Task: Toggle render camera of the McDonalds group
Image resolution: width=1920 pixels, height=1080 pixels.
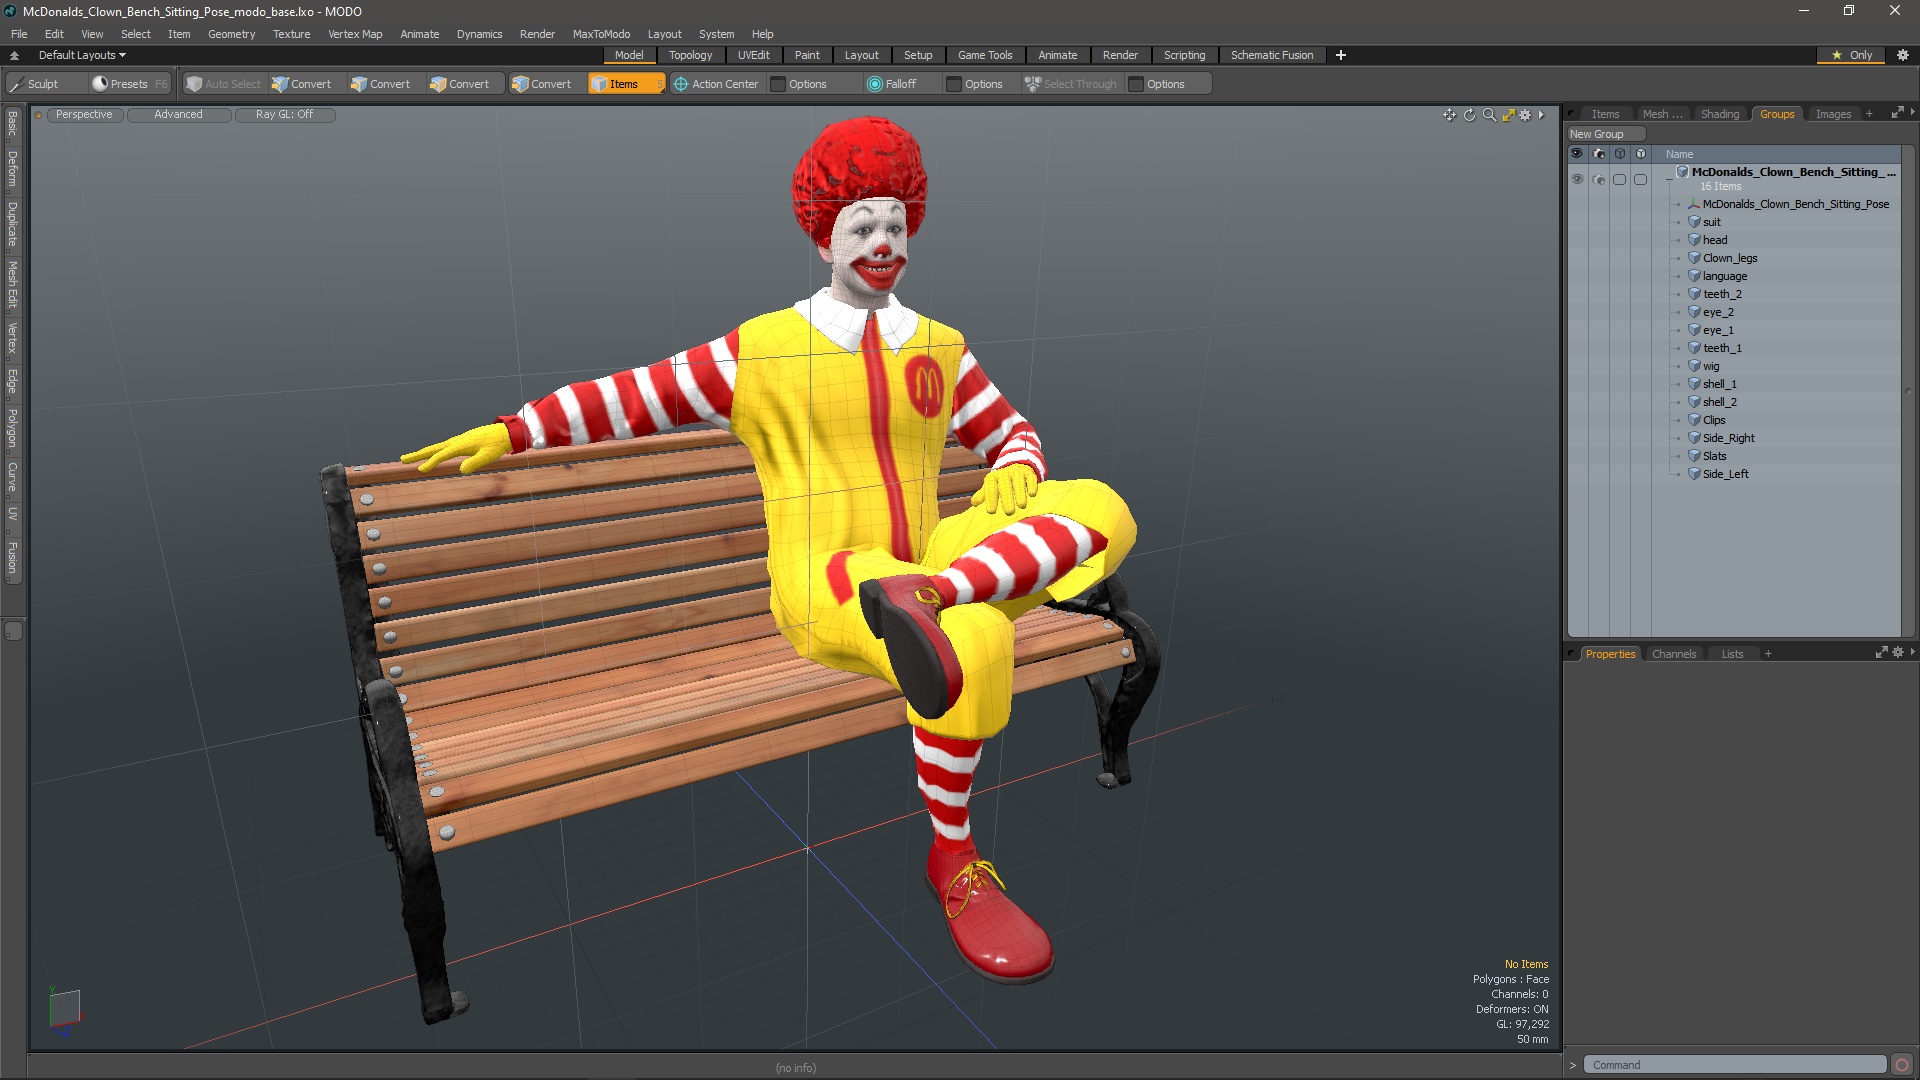Action: pos(1599,179)
